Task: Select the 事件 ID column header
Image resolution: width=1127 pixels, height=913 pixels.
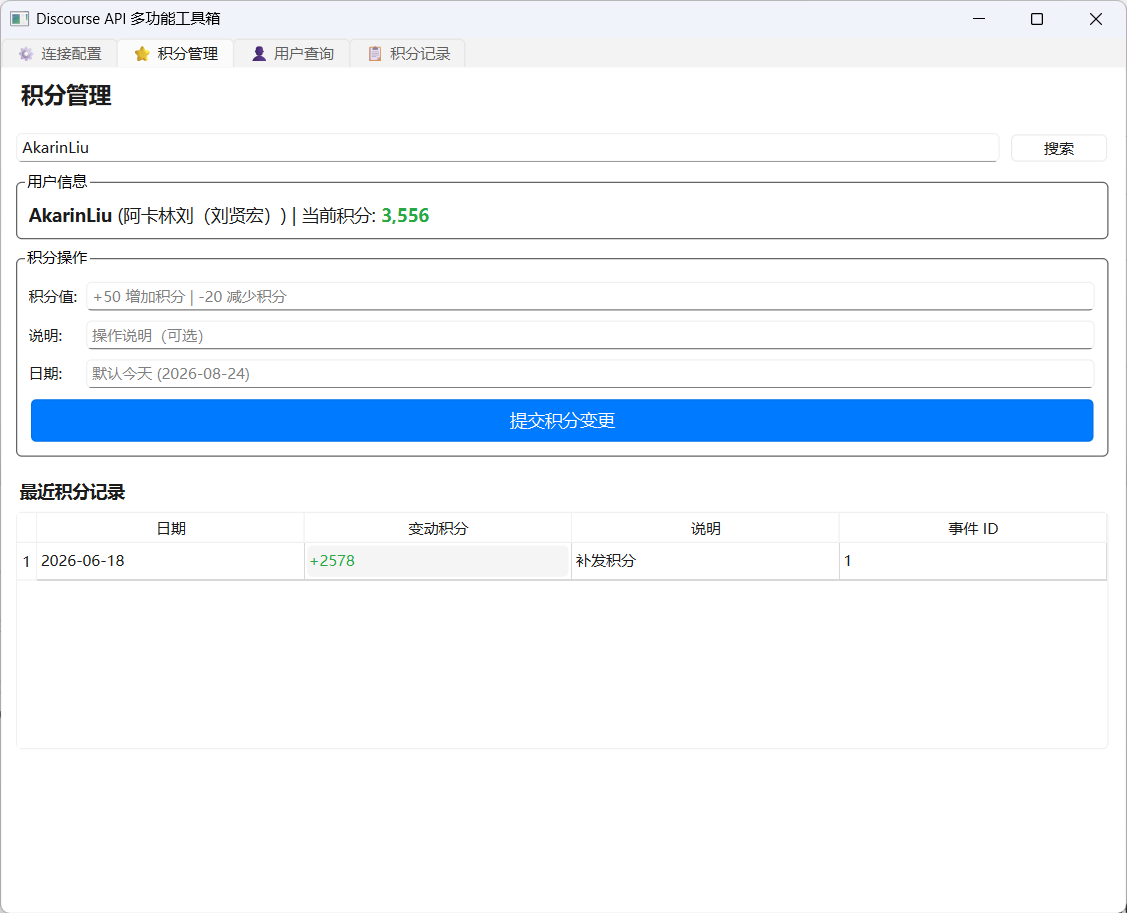Action: [x=972, y=528]
